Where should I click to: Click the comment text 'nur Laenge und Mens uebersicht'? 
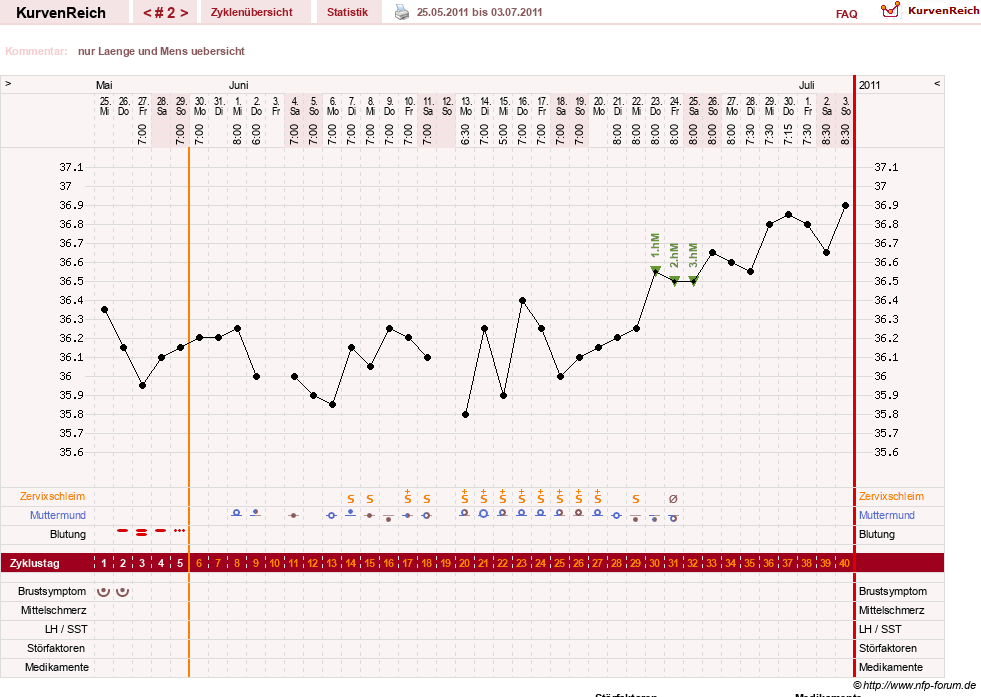(x=161, y=51)
